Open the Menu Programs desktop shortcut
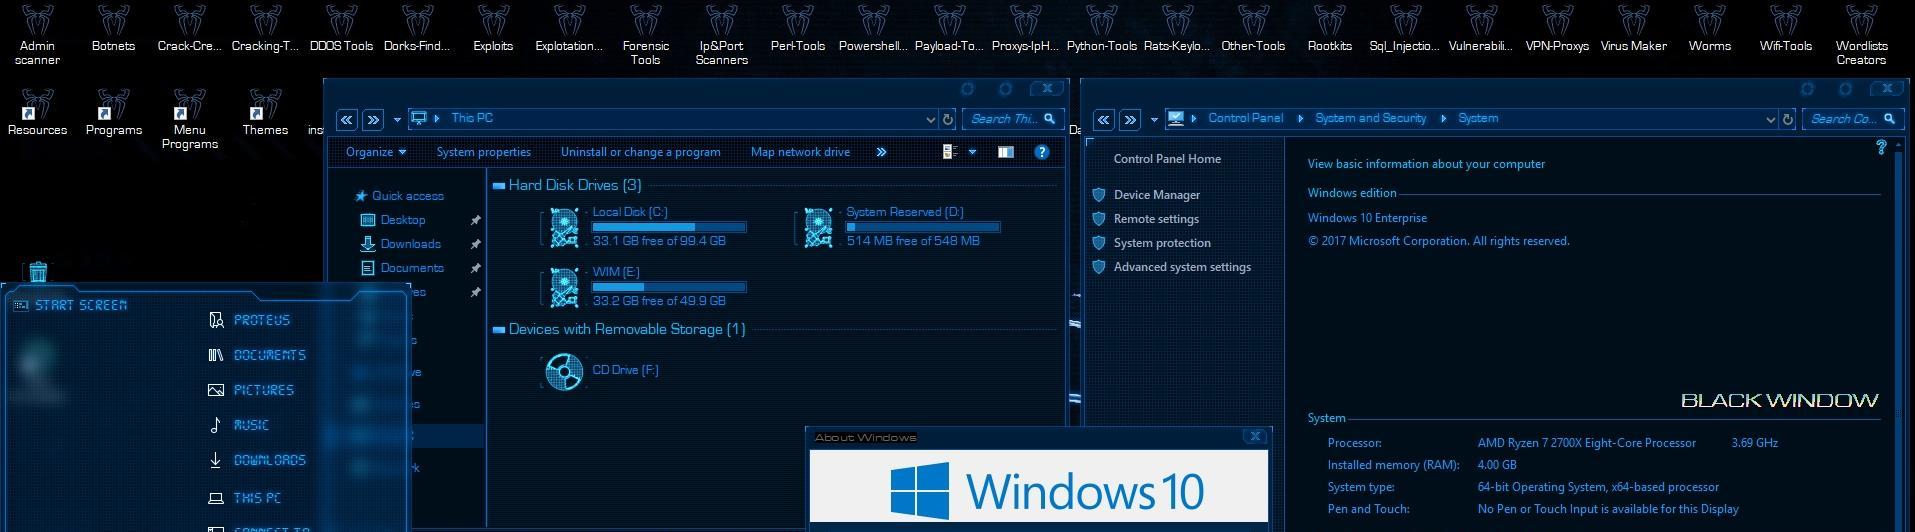 (x=189, y=119)
